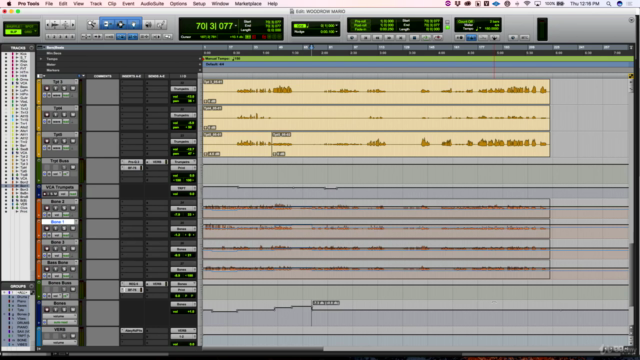Open the Nudge value dropdown
640x360 pixels.
337,31
